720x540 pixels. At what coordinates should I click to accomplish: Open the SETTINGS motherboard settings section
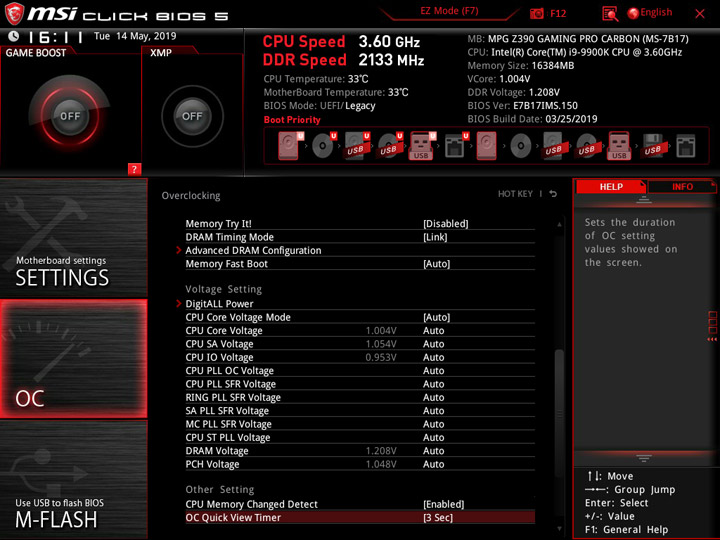click(73, 238)
